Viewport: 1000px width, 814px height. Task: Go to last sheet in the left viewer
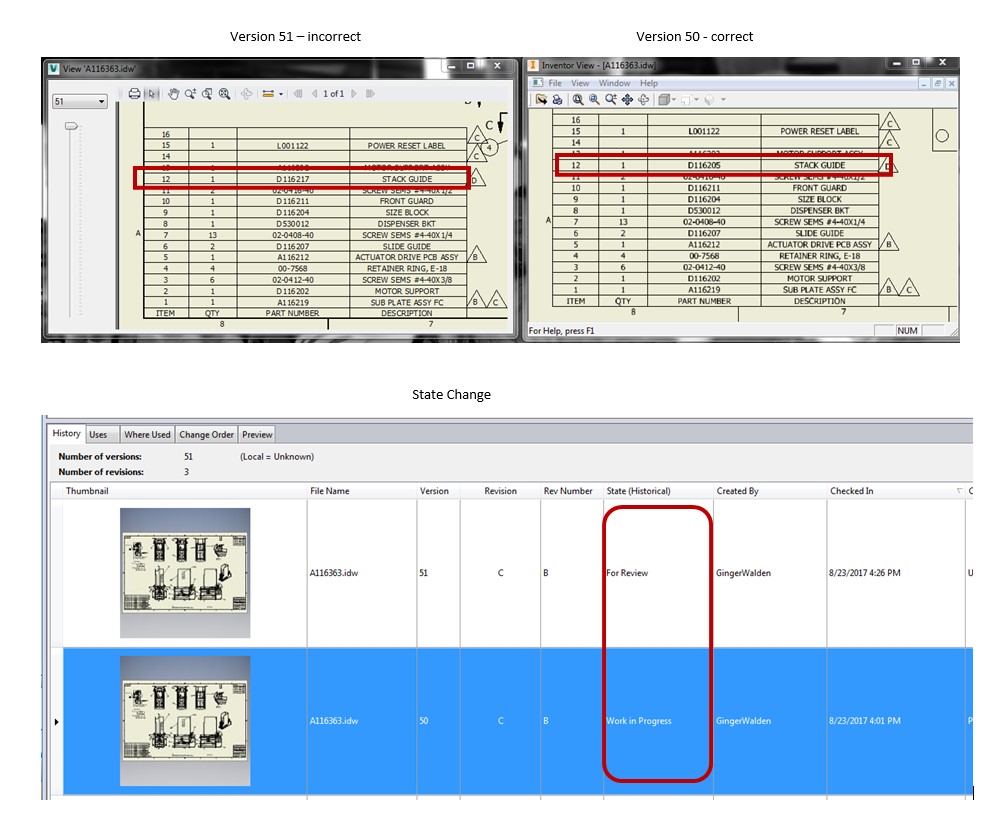coord(370,94)
